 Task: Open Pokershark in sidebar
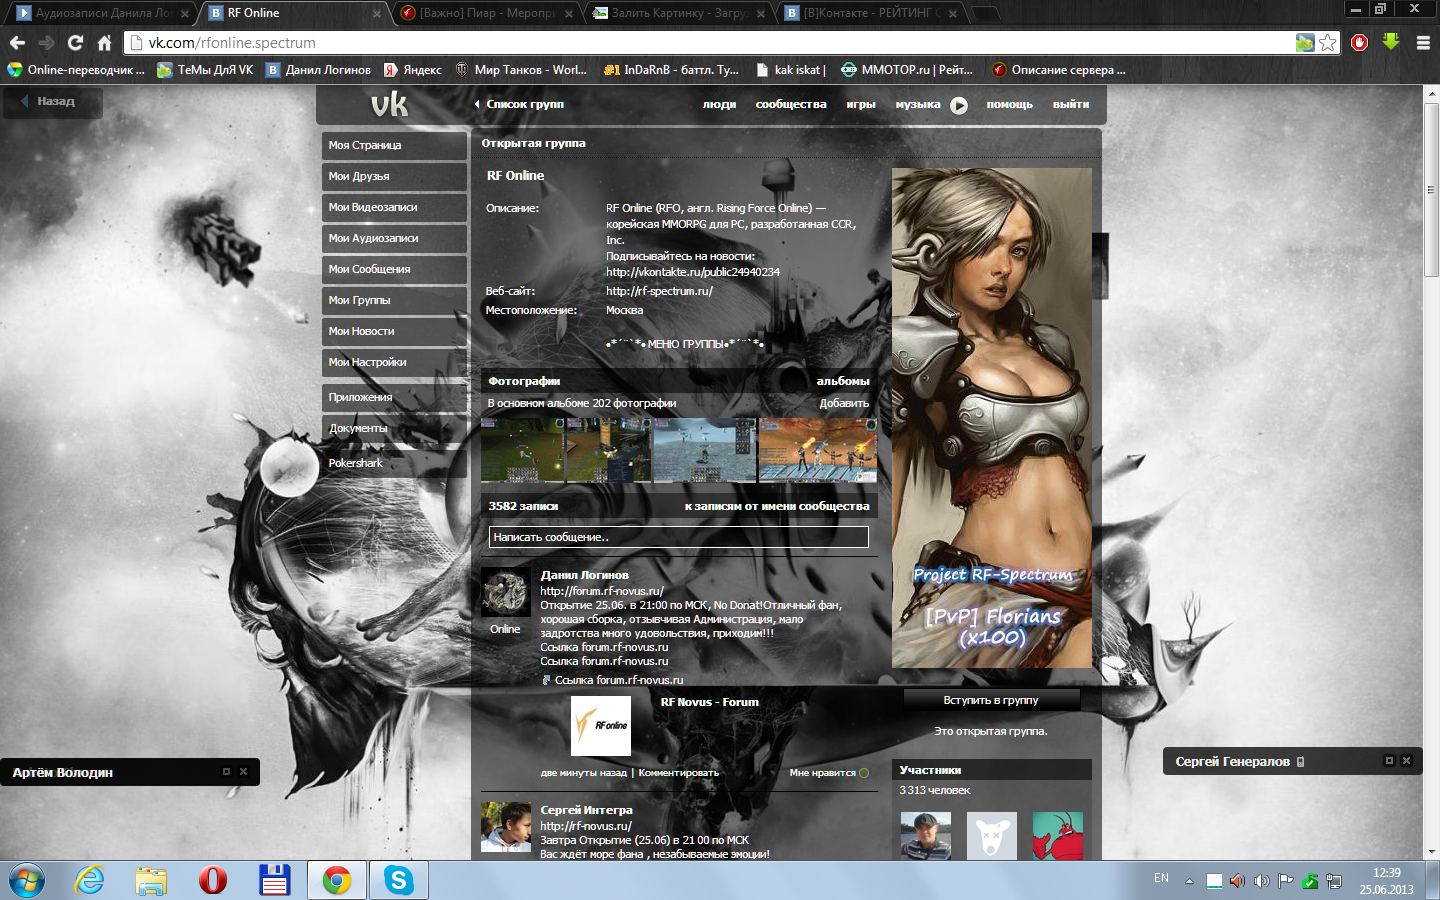394,463
